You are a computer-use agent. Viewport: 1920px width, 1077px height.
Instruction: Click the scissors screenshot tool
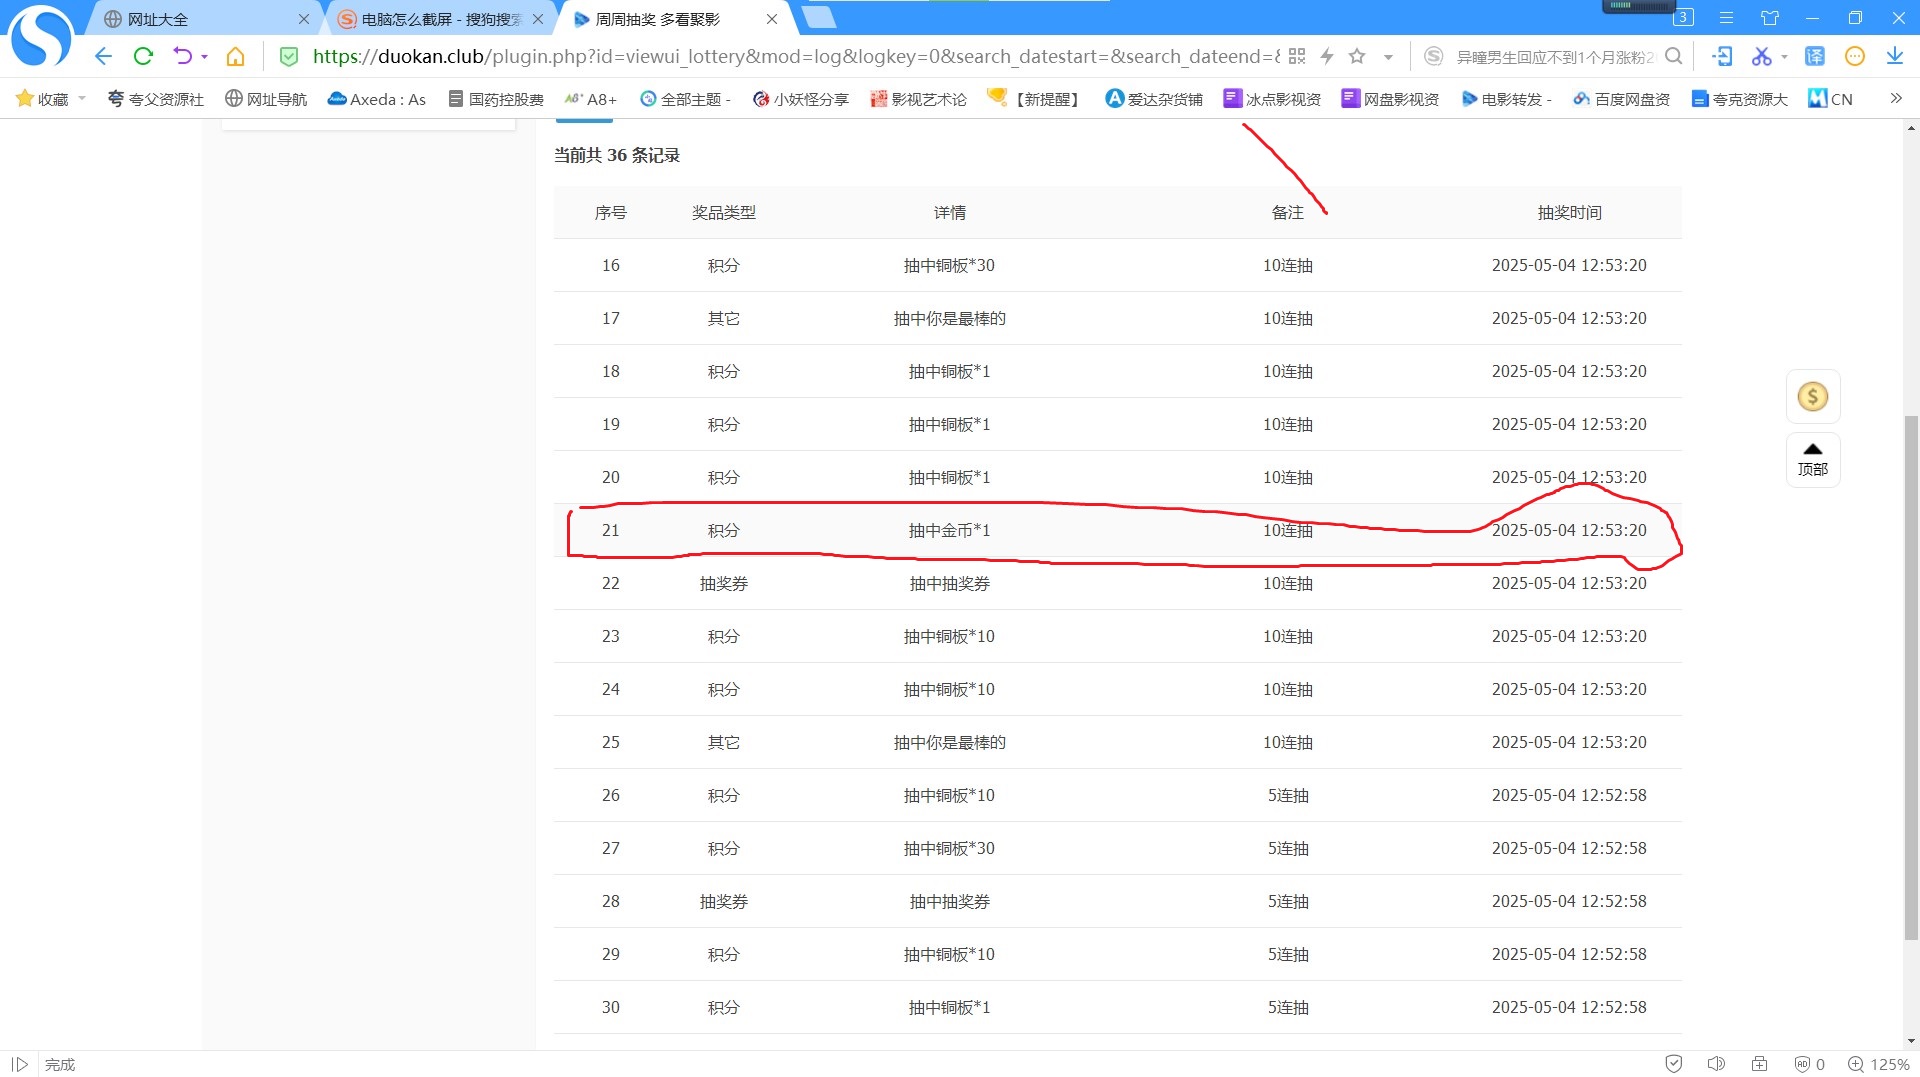pyautogui.click(x=1761, y=57)
